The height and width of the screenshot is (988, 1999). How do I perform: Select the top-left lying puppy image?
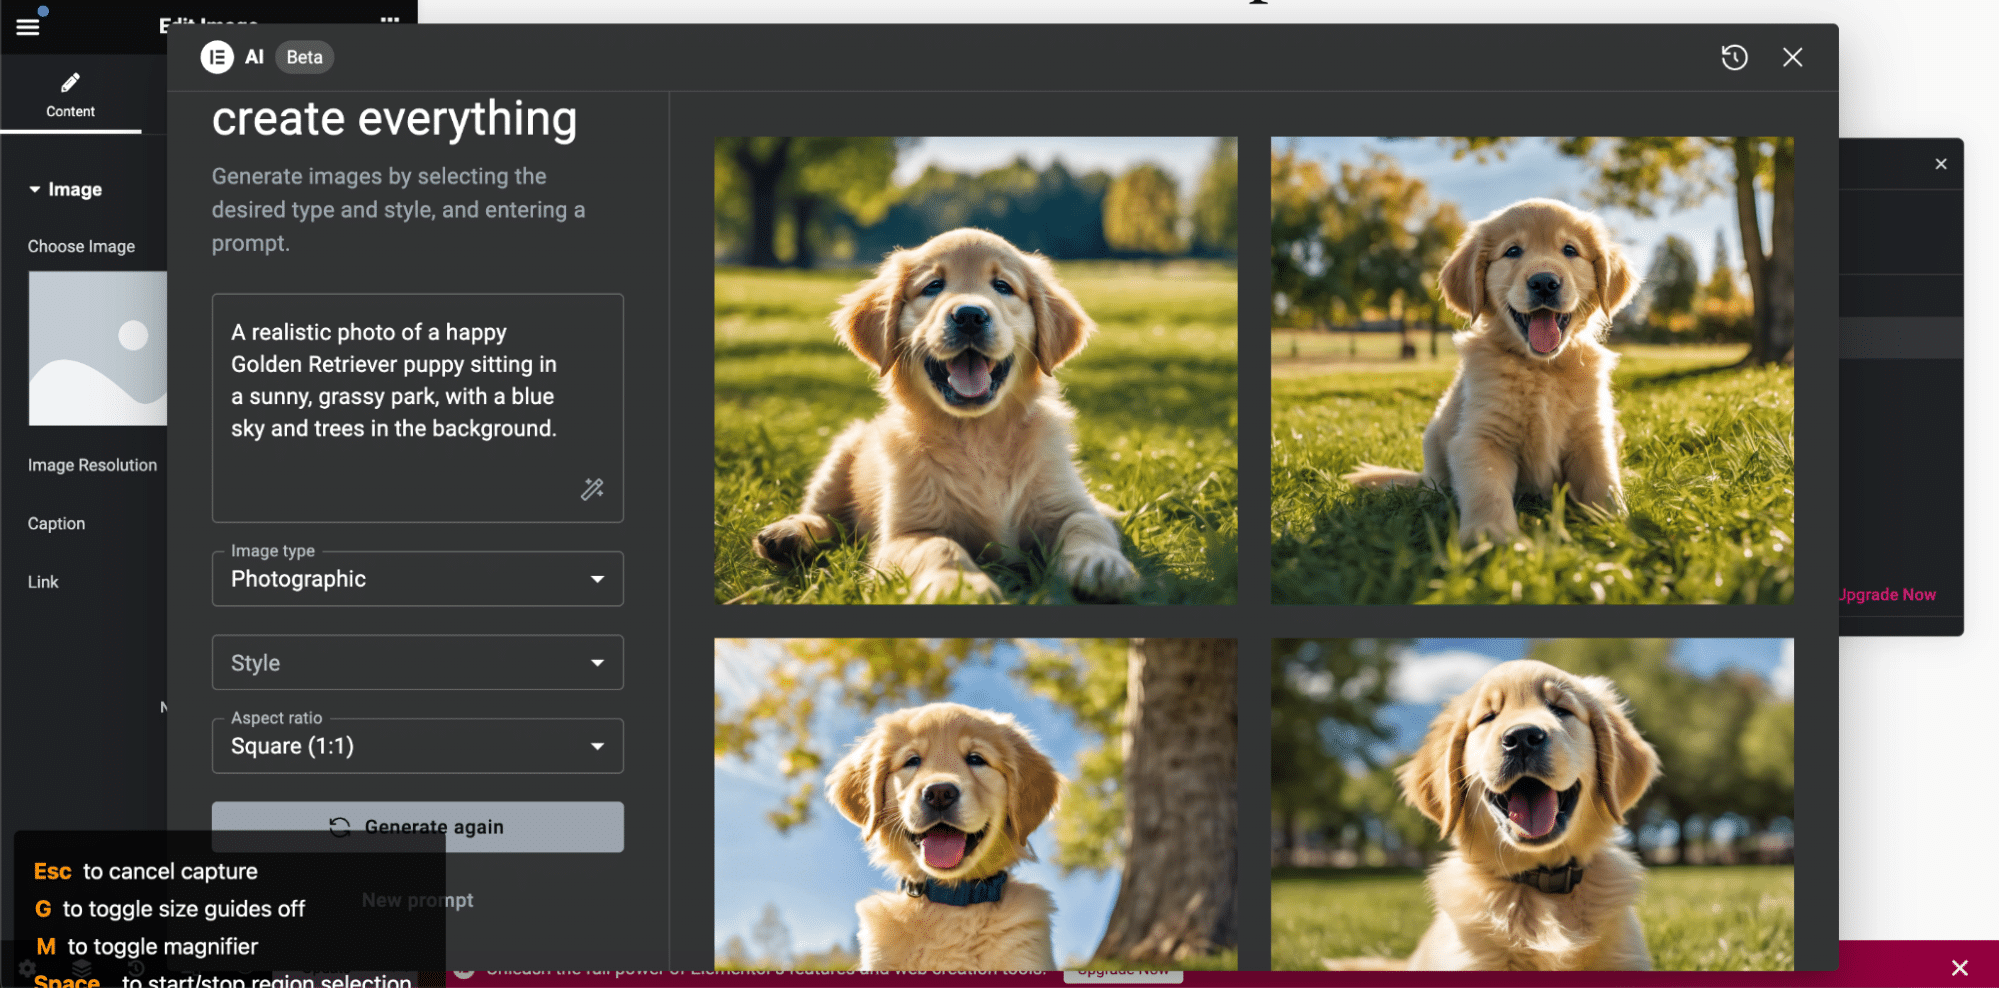(x=975, y=370)
